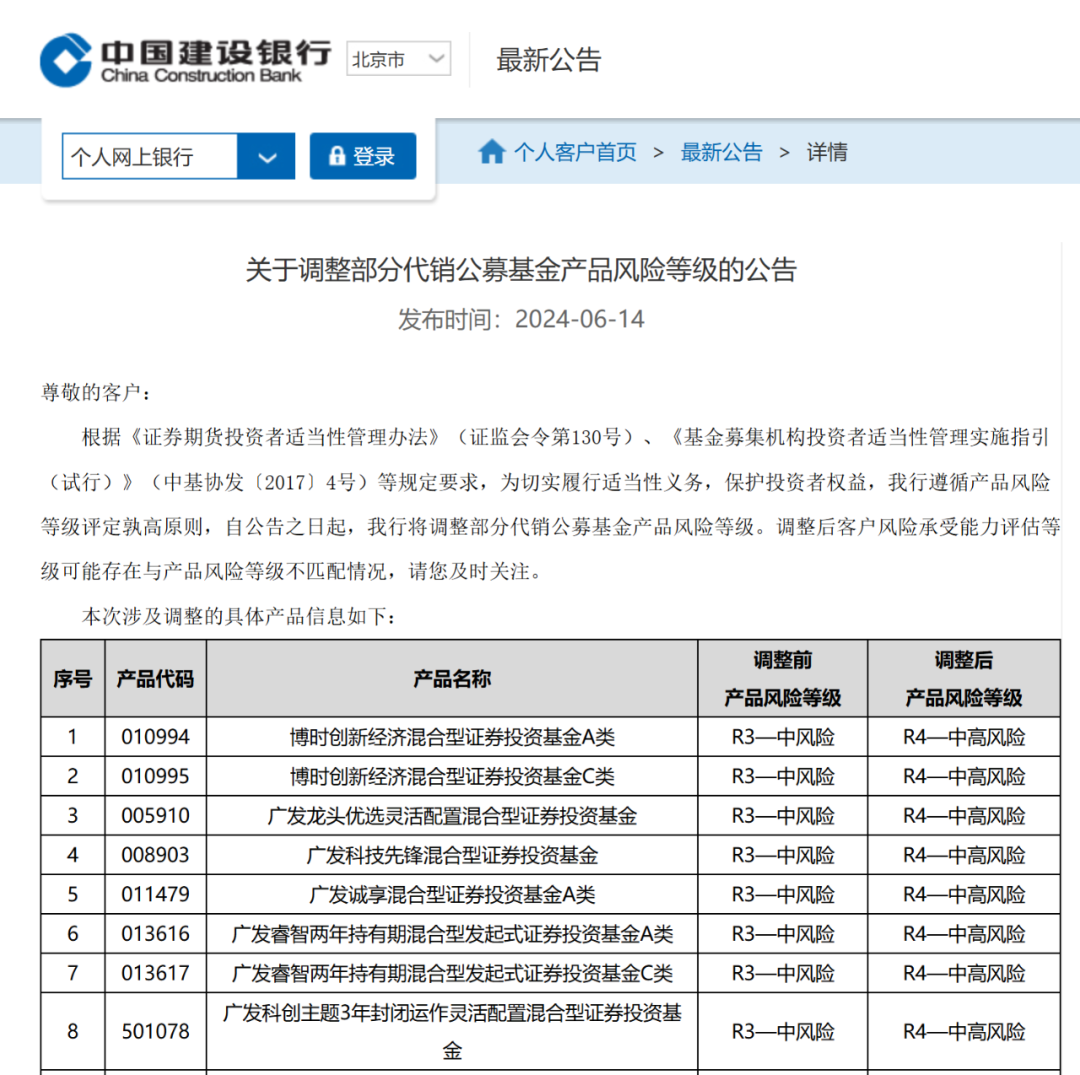Expand the 个人网上银行 dropdown arrow

[x=267, y=156]
